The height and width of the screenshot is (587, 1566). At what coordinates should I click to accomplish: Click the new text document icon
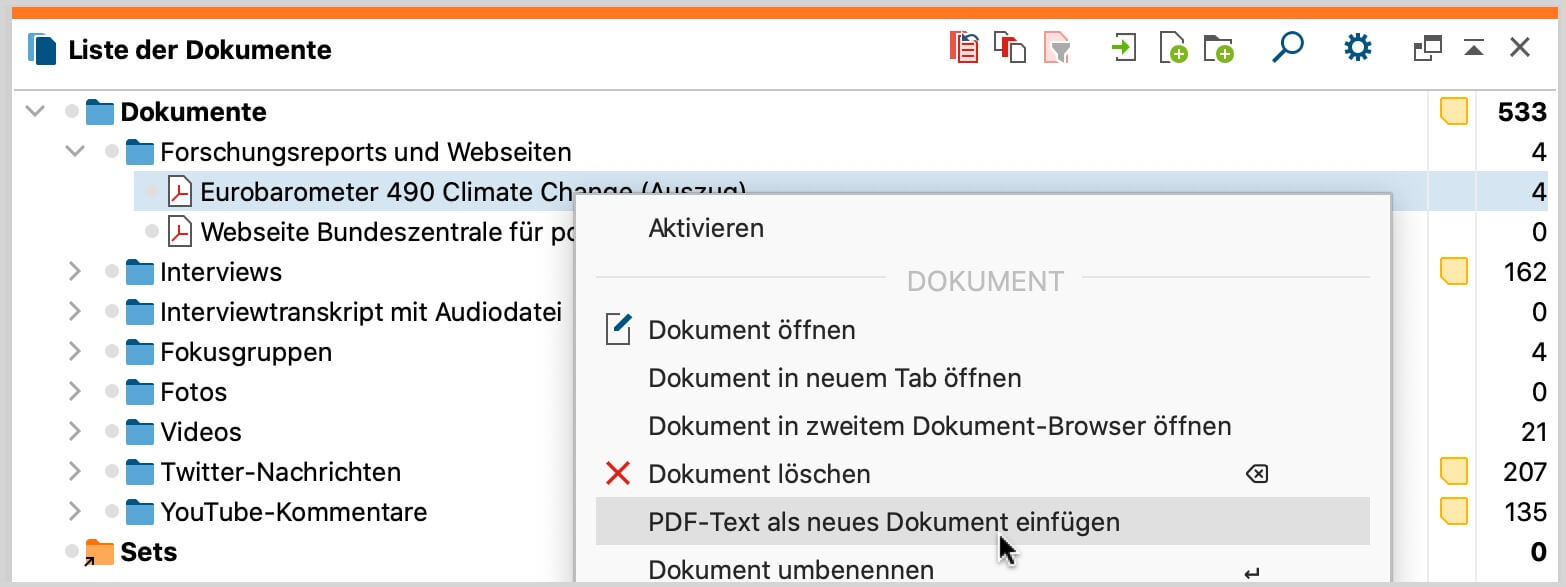pyautogui.click(x=1173, y=48)
